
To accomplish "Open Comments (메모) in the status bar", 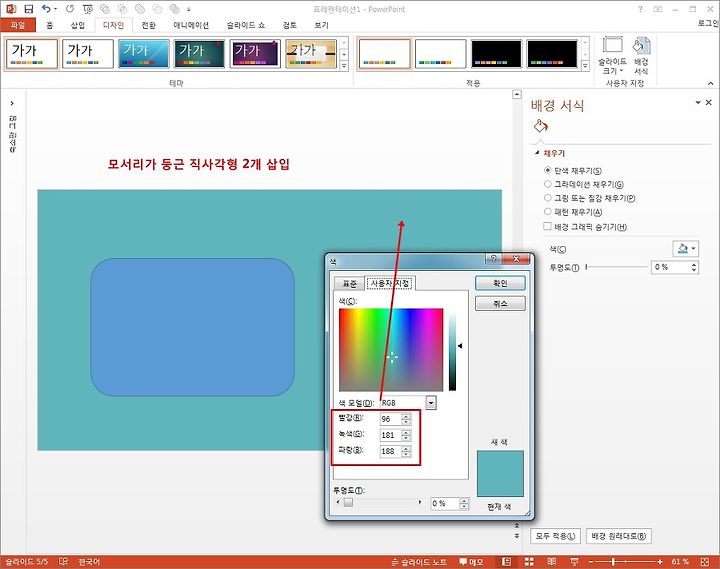I will pos(471,562).
